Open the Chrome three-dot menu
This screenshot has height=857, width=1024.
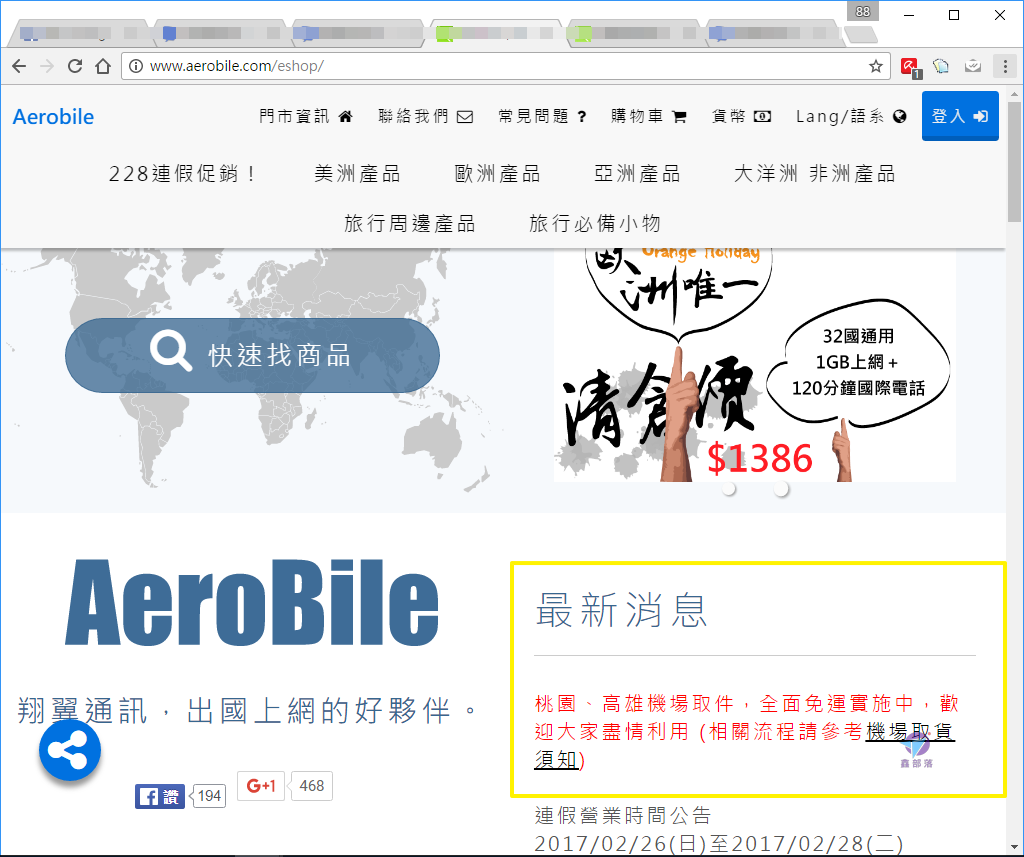[1004, 66]
